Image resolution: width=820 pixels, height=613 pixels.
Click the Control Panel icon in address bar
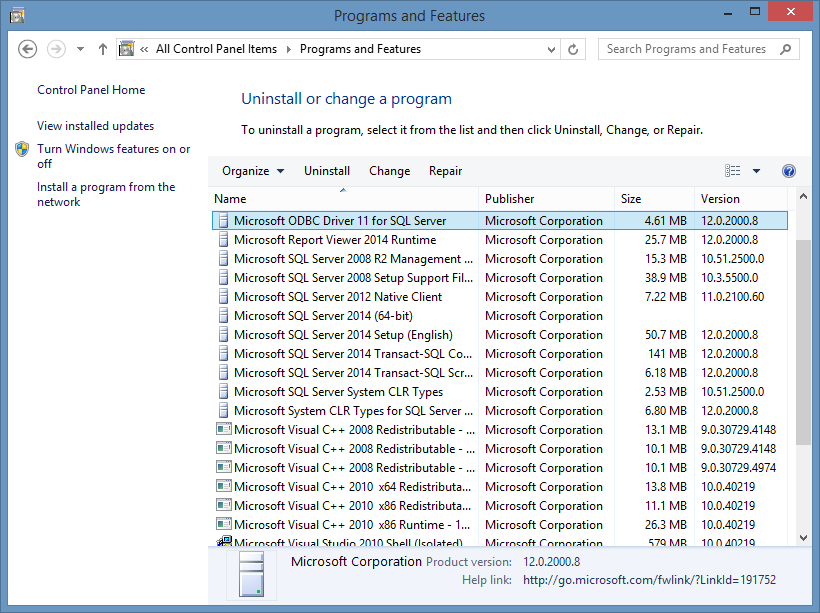click(127, 49)
